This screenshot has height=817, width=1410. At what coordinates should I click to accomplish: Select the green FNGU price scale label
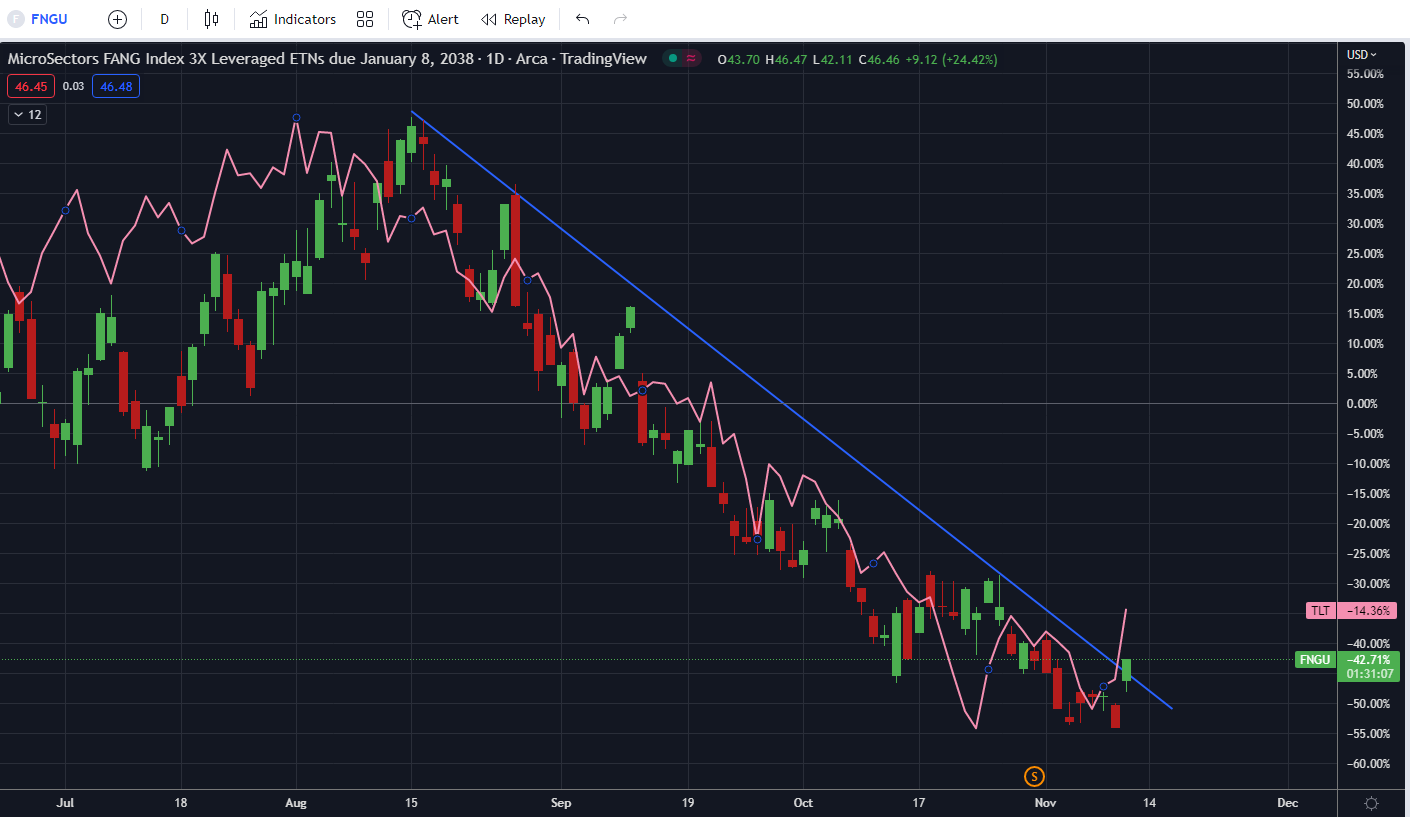[1315, 659]
